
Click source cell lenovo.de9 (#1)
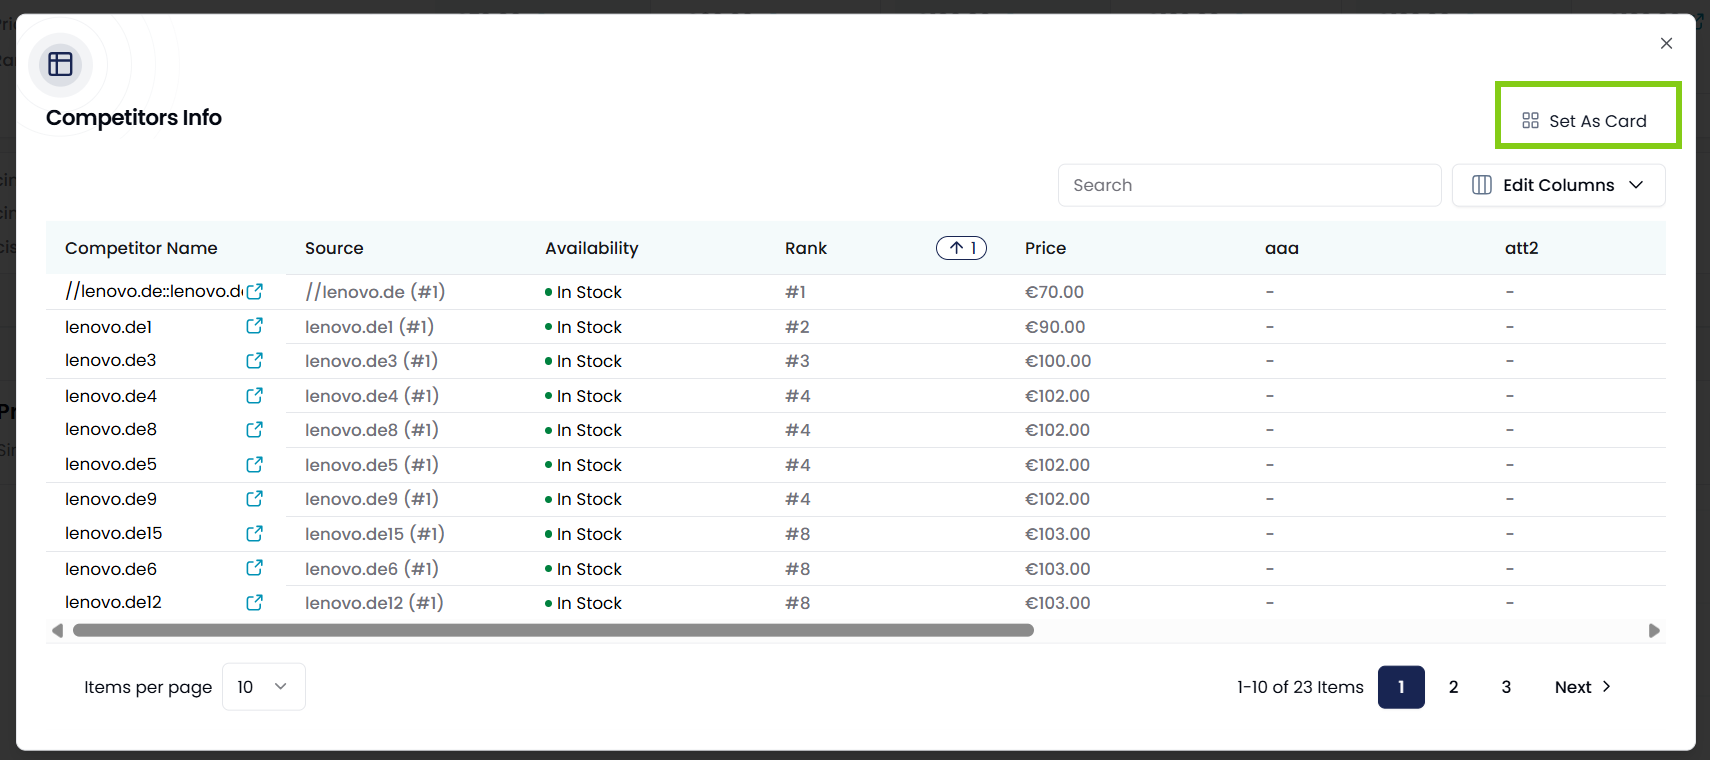click(372, 499)
